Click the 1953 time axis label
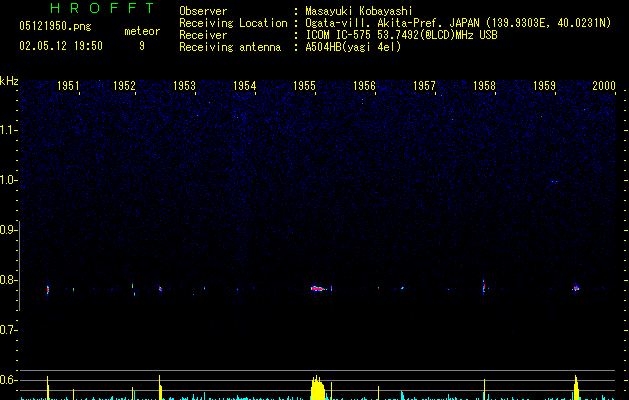Screen dimensions: 629x400 pyautogui.click(x=184, y=85)
